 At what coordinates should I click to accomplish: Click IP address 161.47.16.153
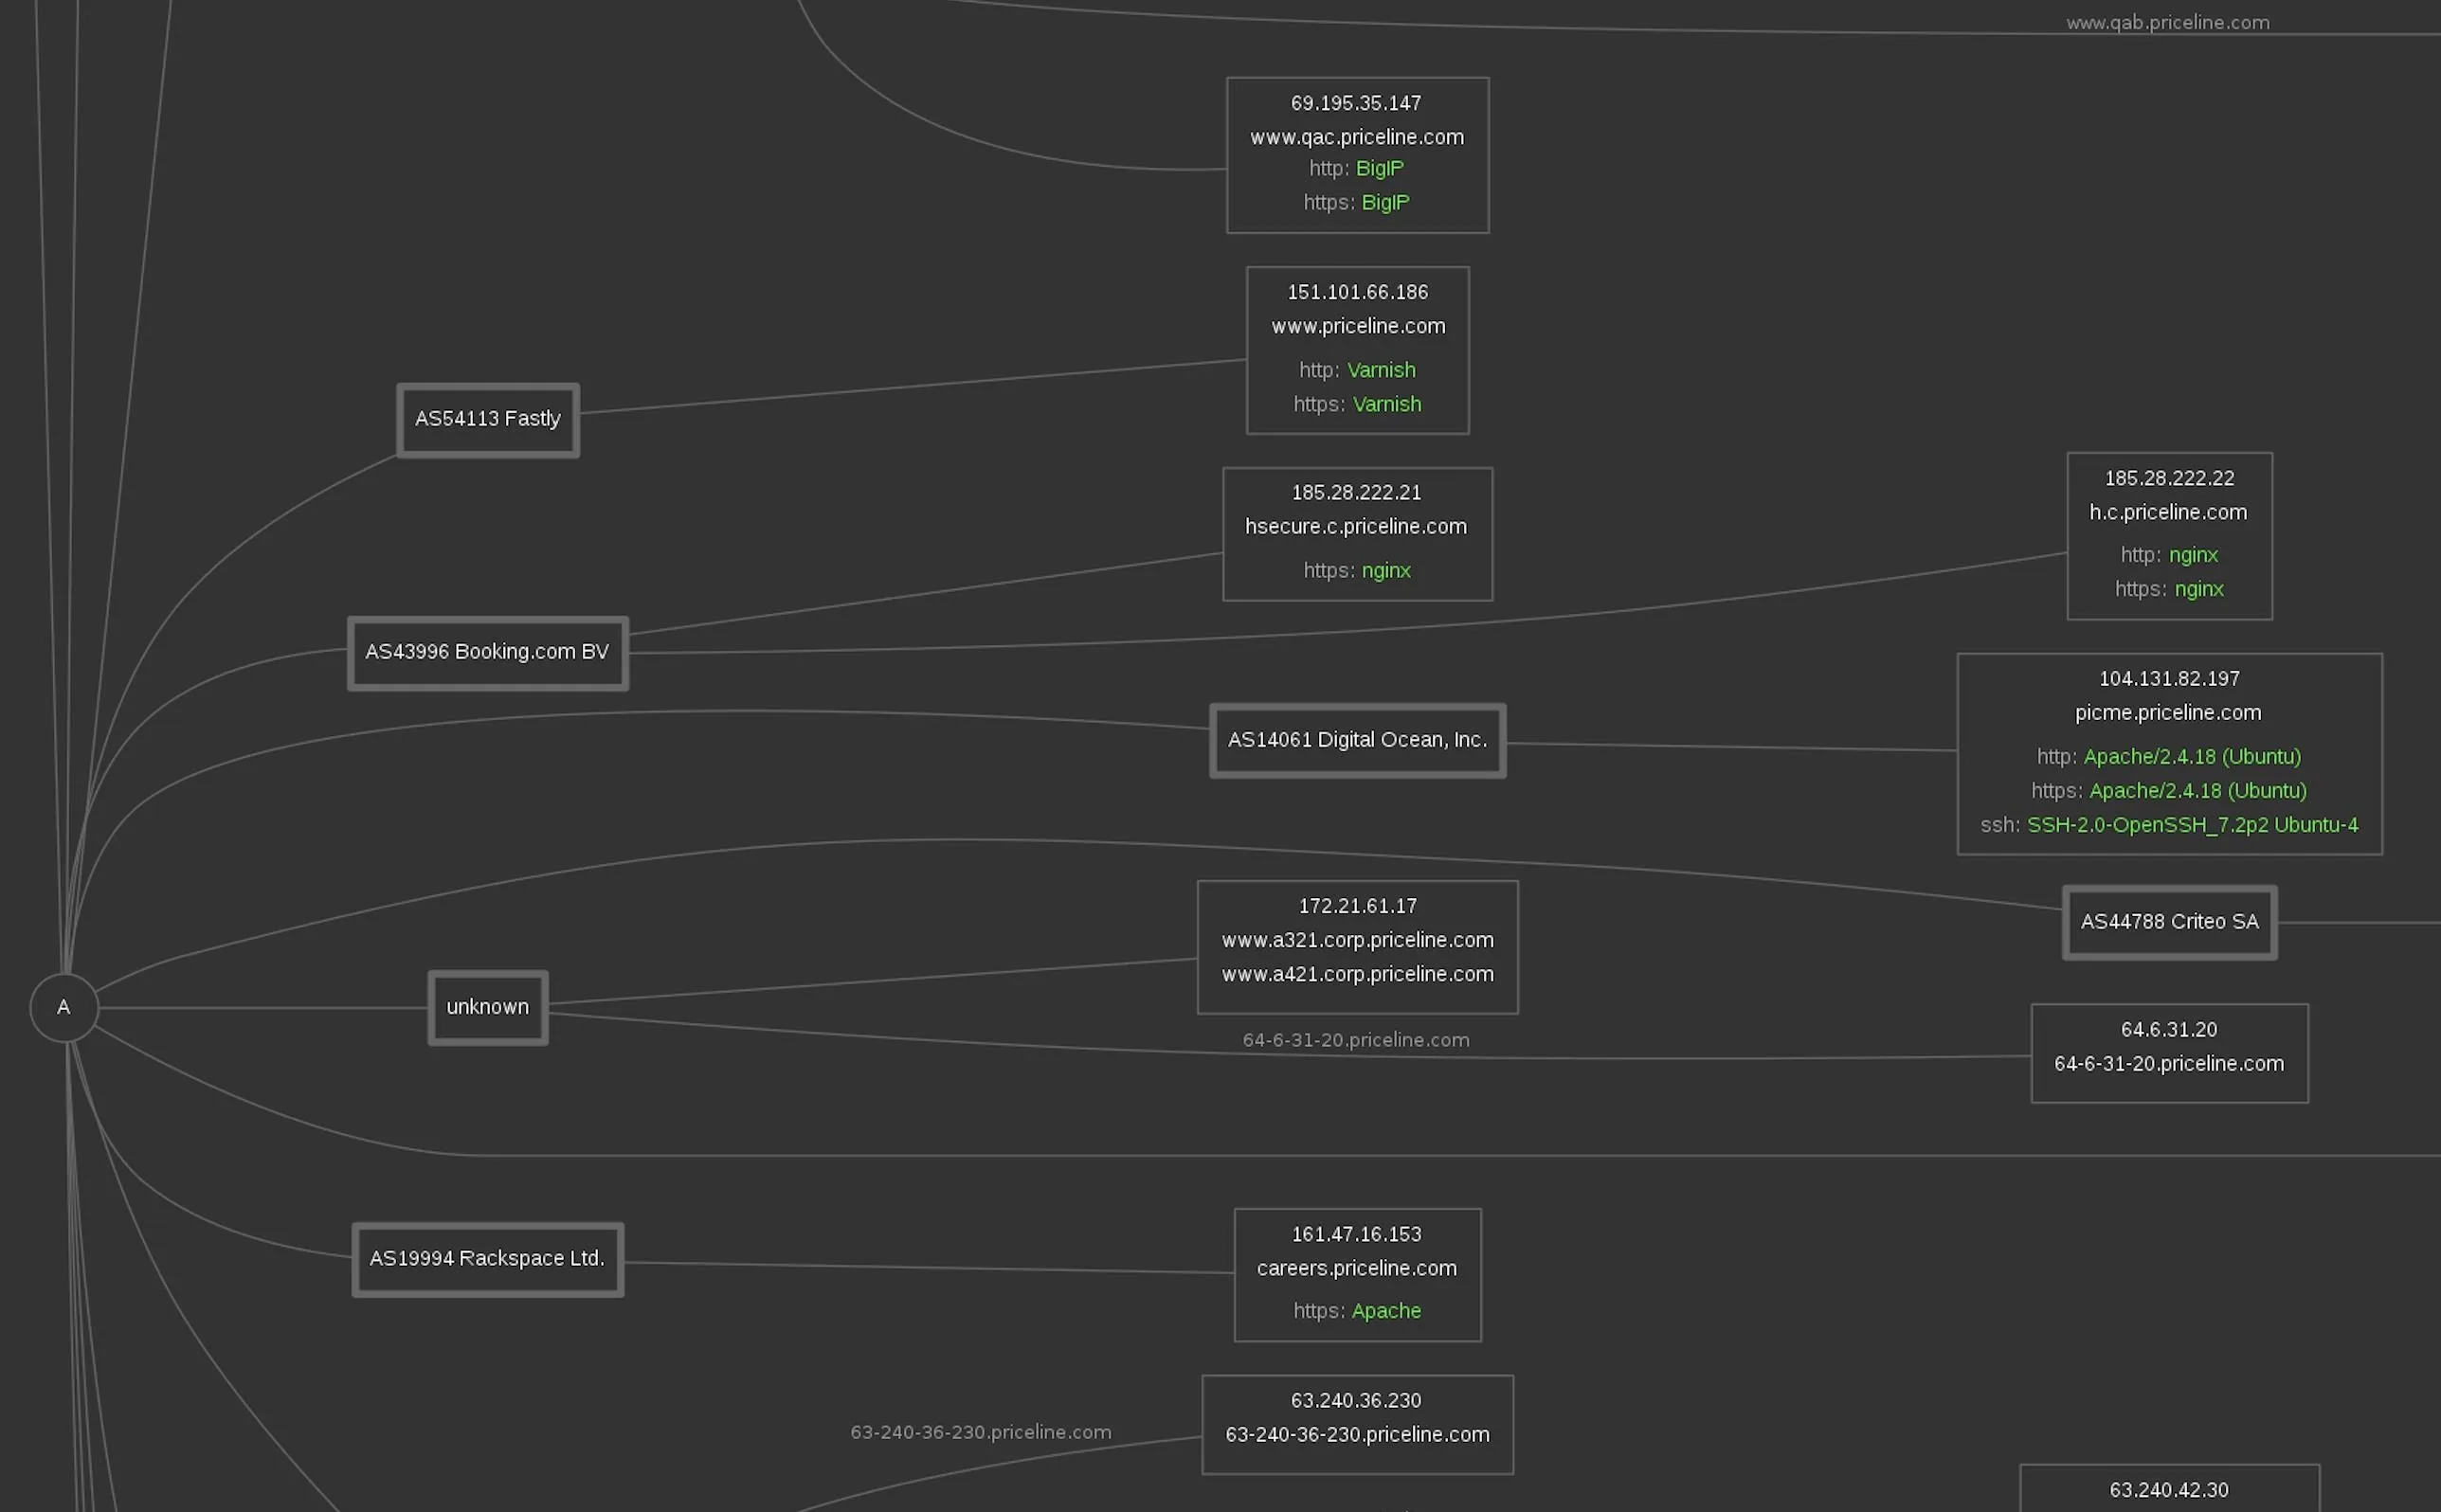(x=1356, y=1234)
